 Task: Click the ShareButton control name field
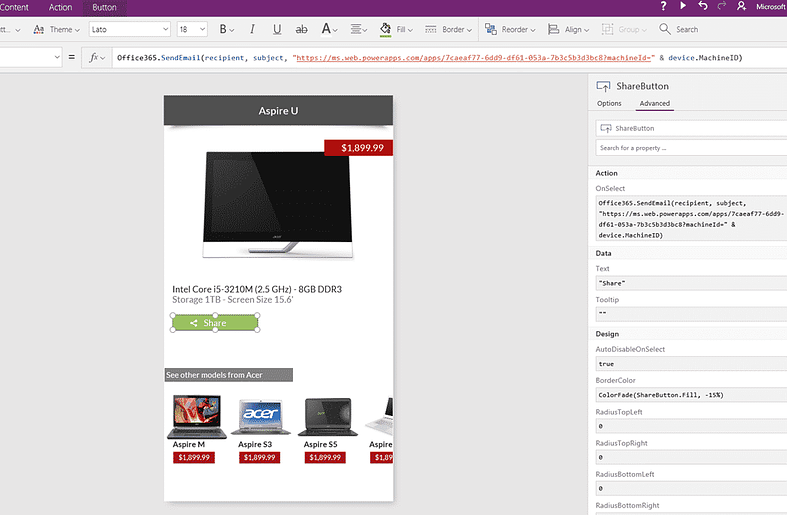[x=691, y=128]
